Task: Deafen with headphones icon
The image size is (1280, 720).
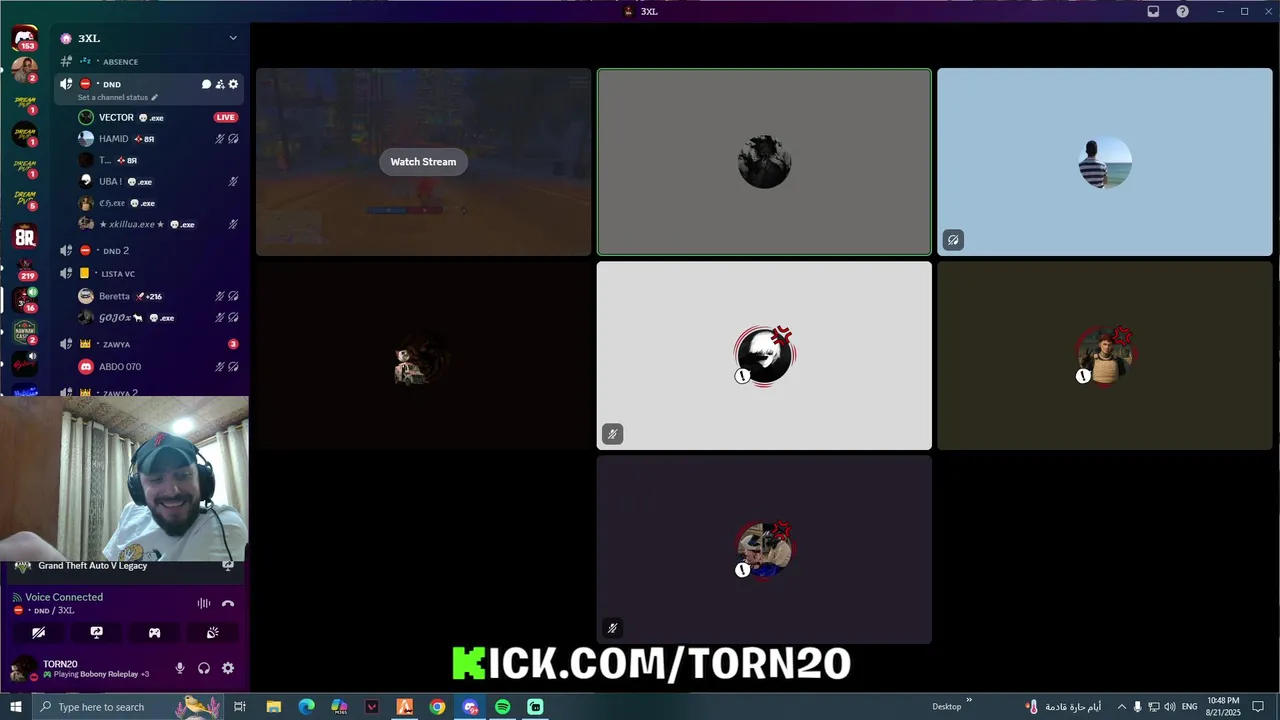Action: tap(204, 668)
